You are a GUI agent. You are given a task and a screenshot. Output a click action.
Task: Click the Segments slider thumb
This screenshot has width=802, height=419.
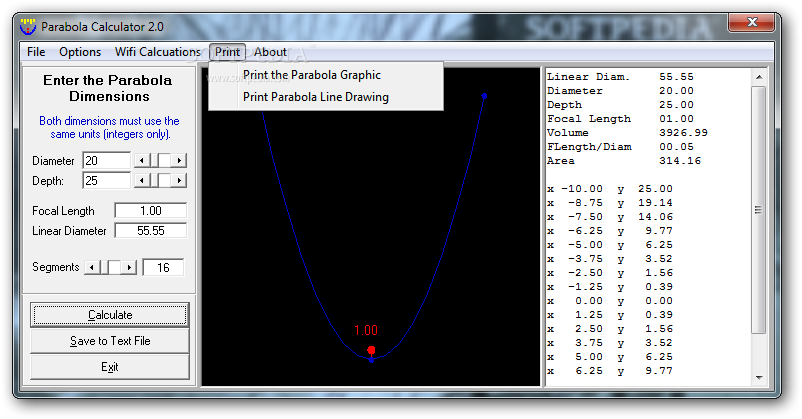click(x=115, y=267)
